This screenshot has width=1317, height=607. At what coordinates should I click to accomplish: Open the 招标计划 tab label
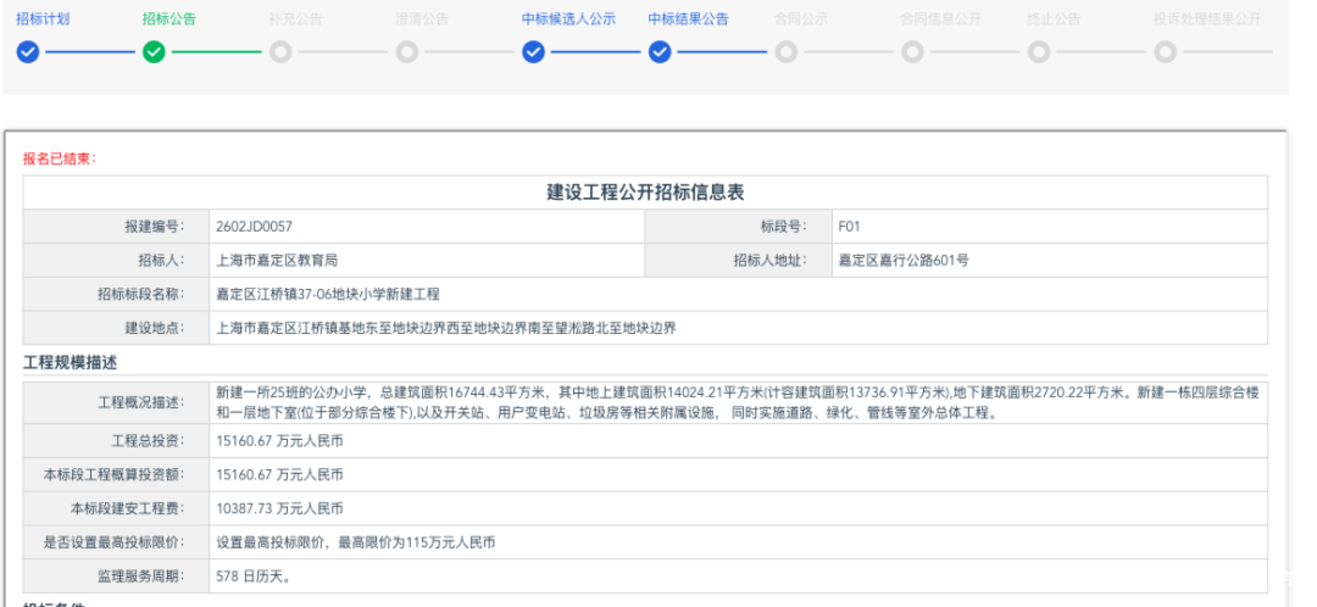pos(43,19)
